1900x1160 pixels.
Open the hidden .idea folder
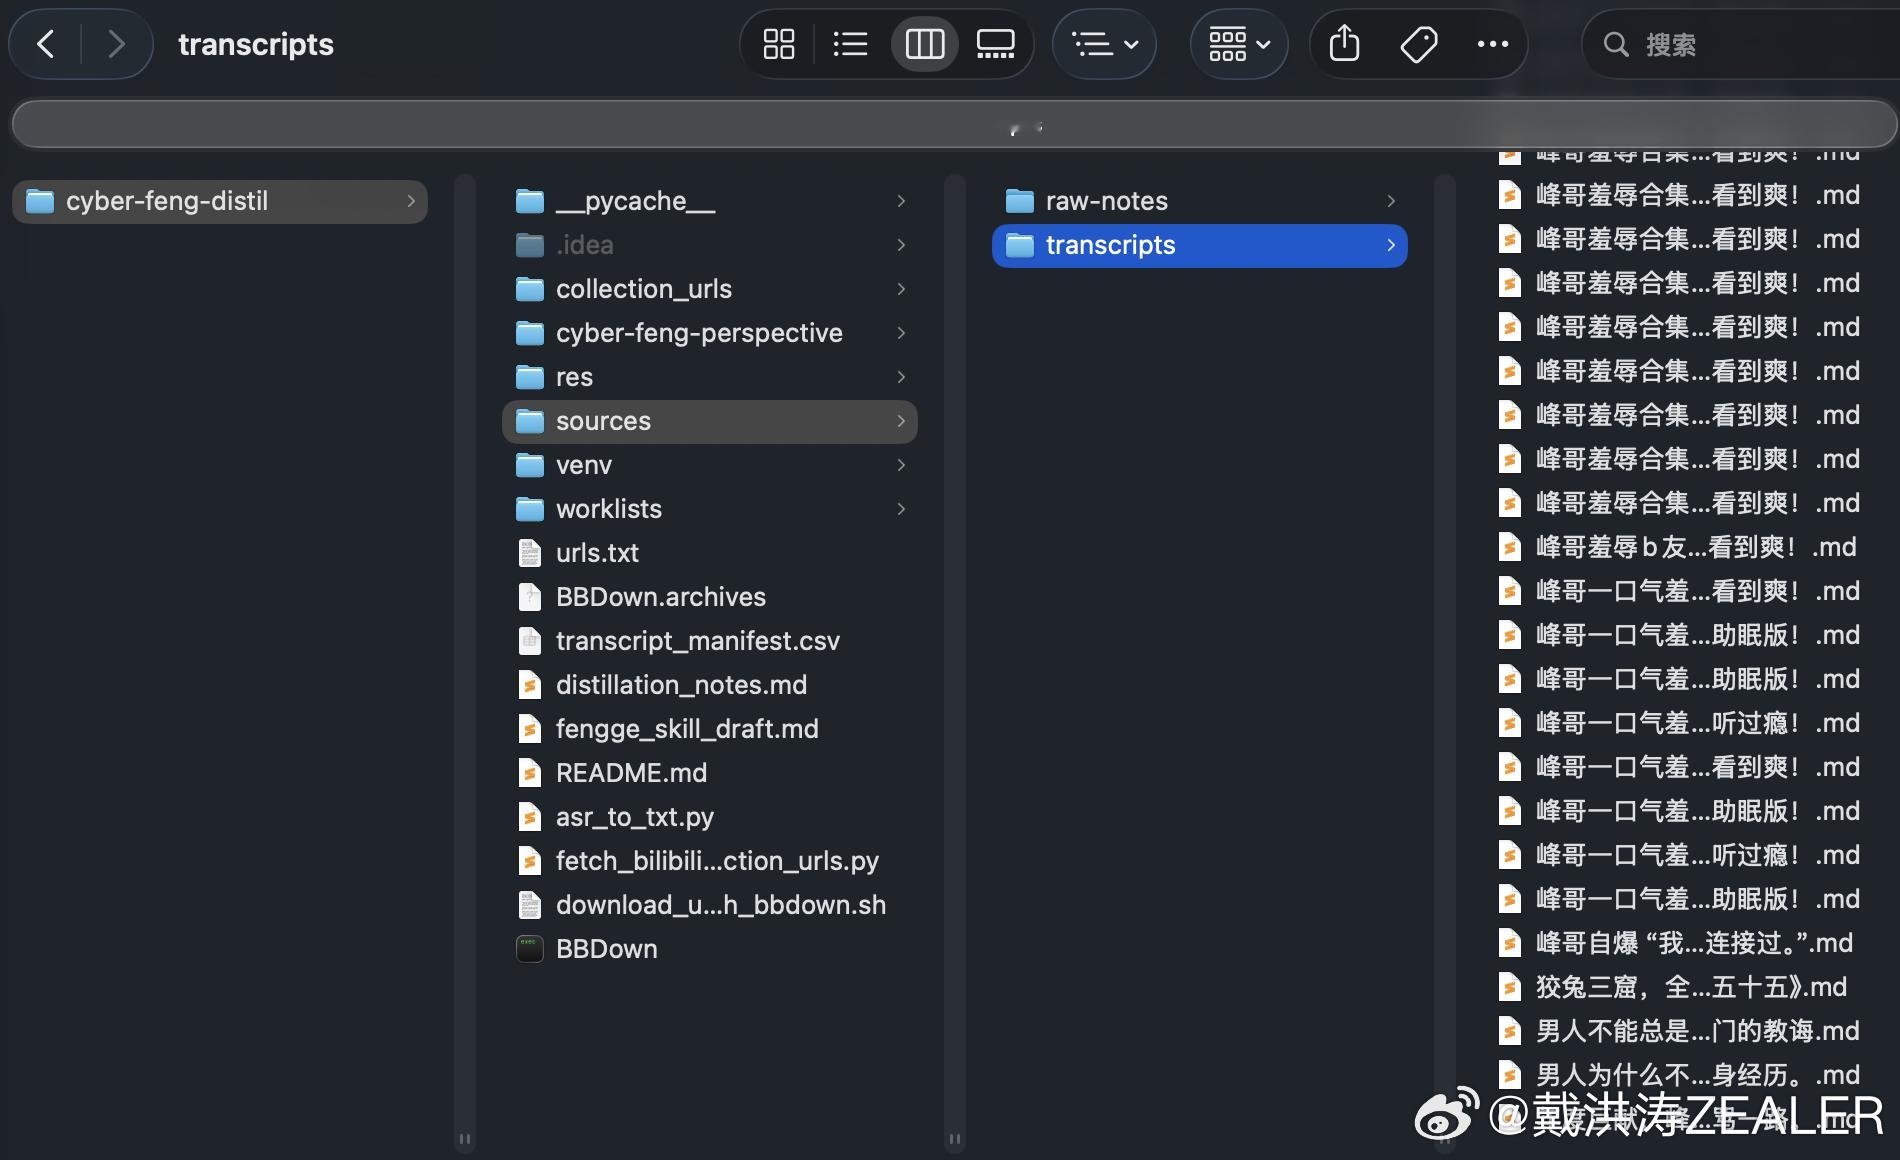710,245
